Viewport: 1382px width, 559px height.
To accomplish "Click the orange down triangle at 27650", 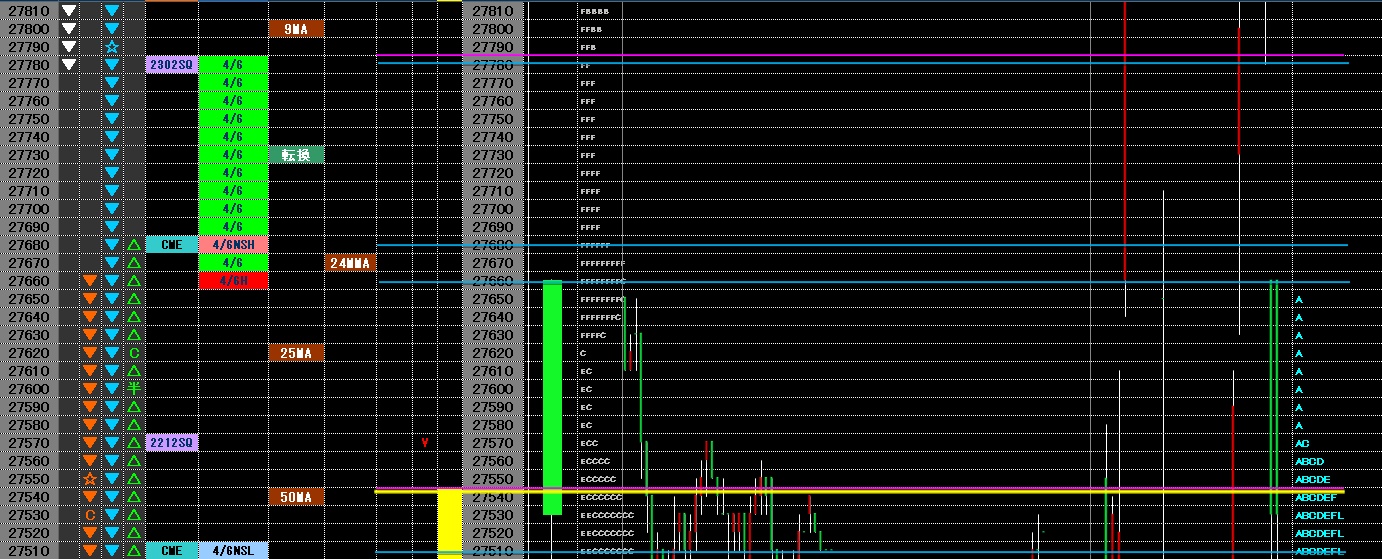I will [90, 299].
